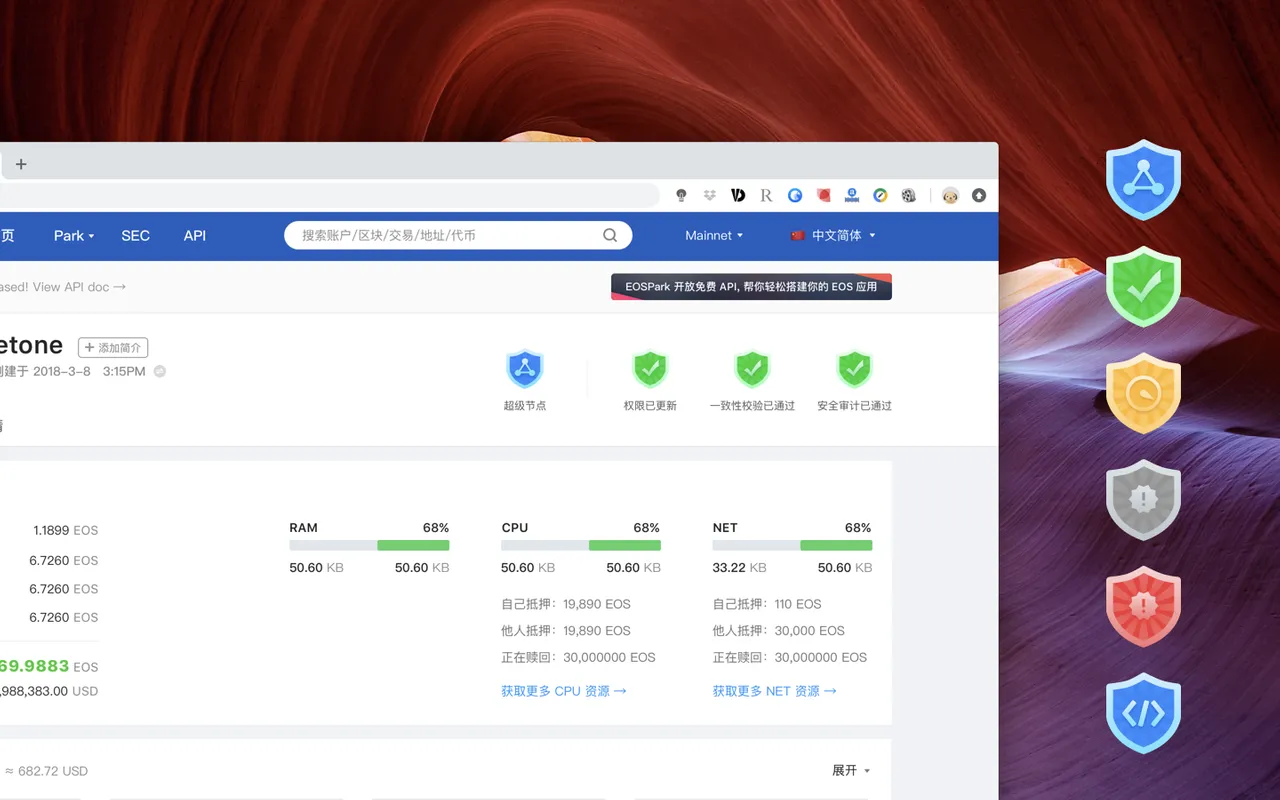Viewport: 1280px width, 800px height.
Task: Click the 添加简介 button
Action: 113,348
